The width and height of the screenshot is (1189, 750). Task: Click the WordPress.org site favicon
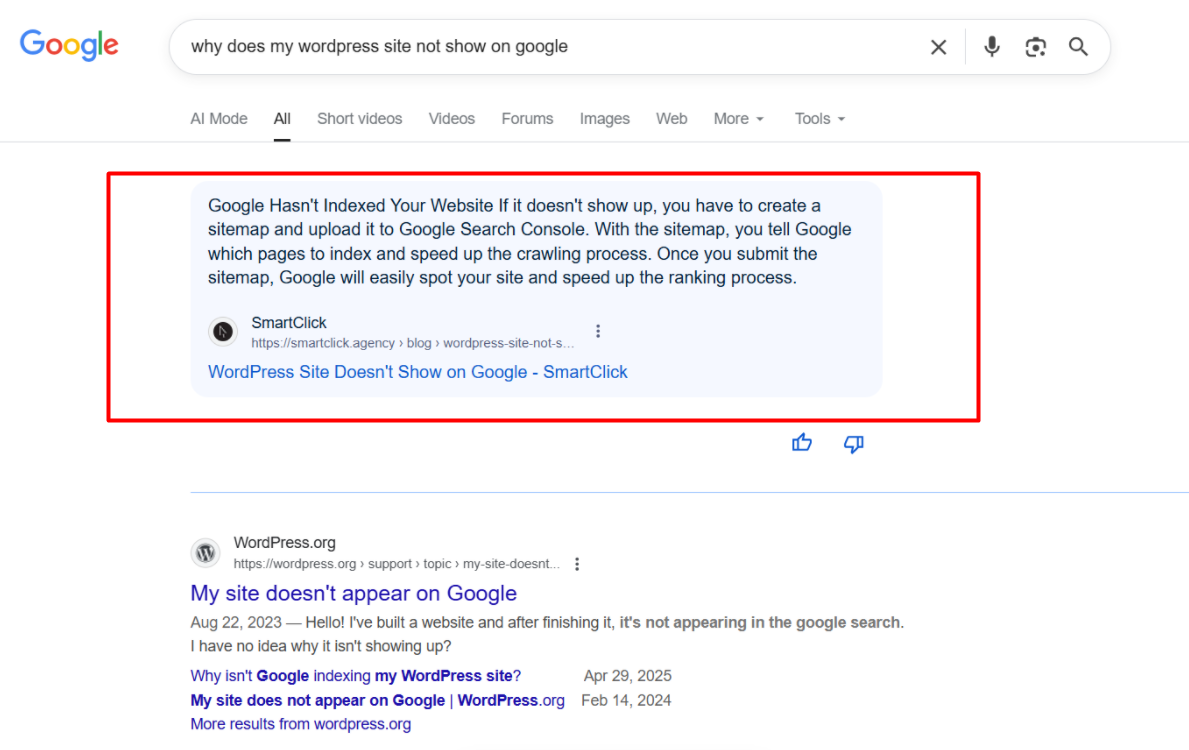click(x=205, y=552)
